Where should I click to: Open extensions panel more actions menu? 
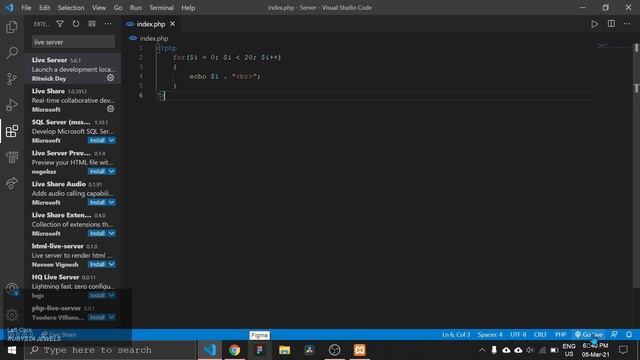108,24
